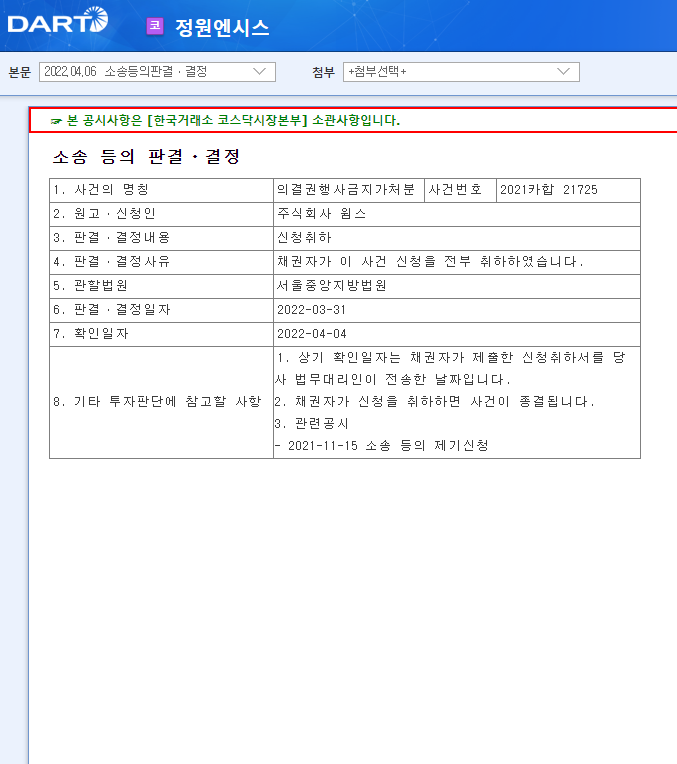Viewport: 677px width, 764px height.
Task: Click the row label 2. 원고ㆍ신청인
Action: point(104,213)
